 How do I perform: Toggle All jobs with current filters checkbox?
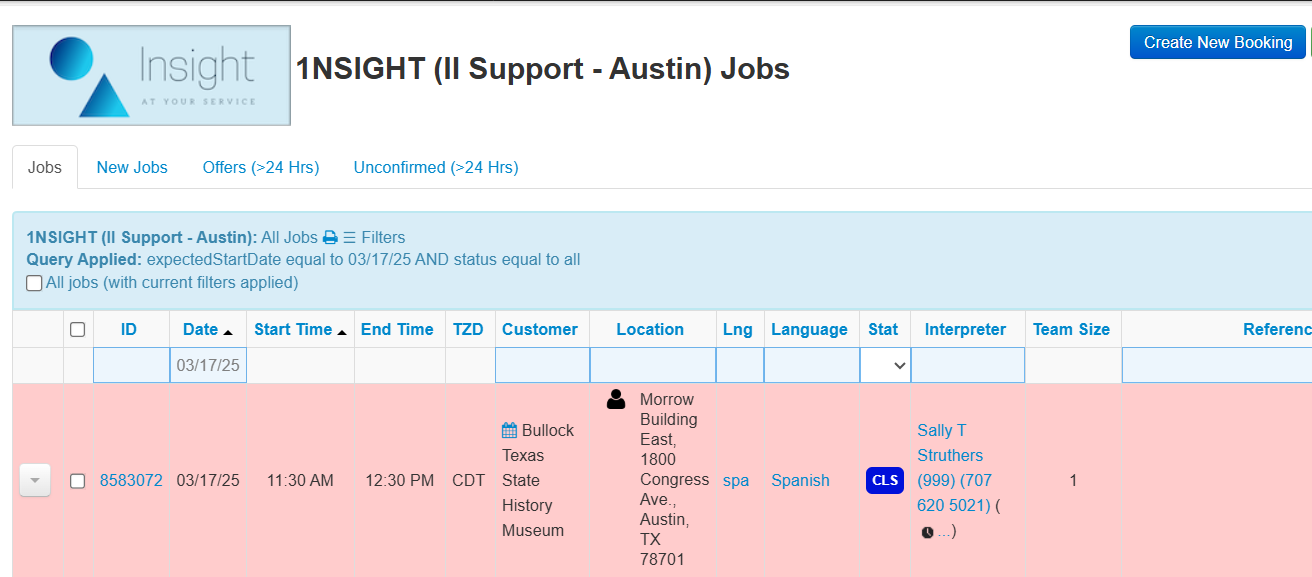[34, 283]
